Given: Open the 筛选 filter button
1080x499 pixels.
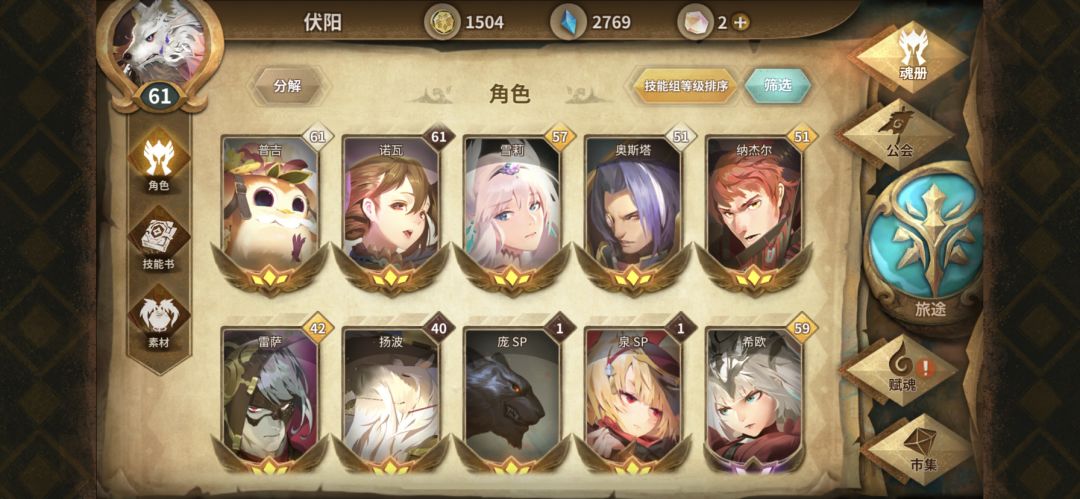Looking at the screenshot, I should click(x=778, y=86).
